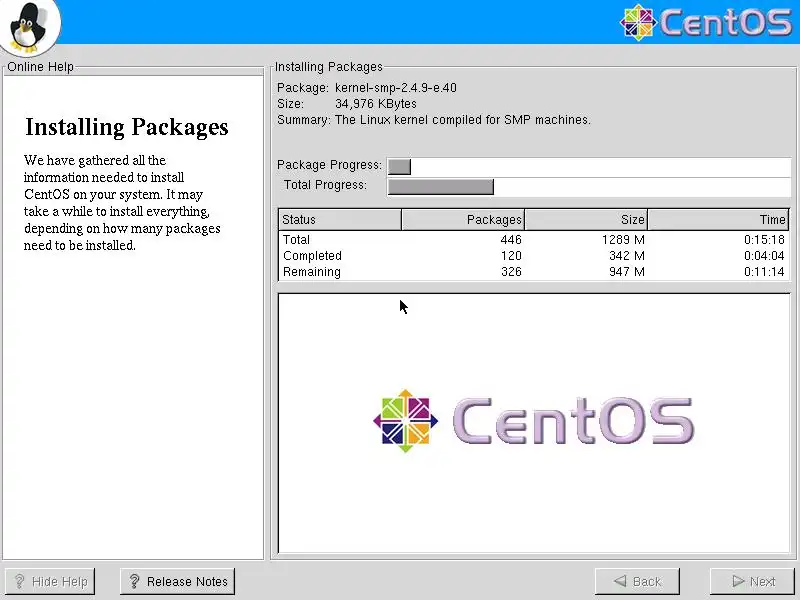Viewport: 800px width, 600px height.
Task: Click the Total Progress bar
Action: (x=589, y=187)
